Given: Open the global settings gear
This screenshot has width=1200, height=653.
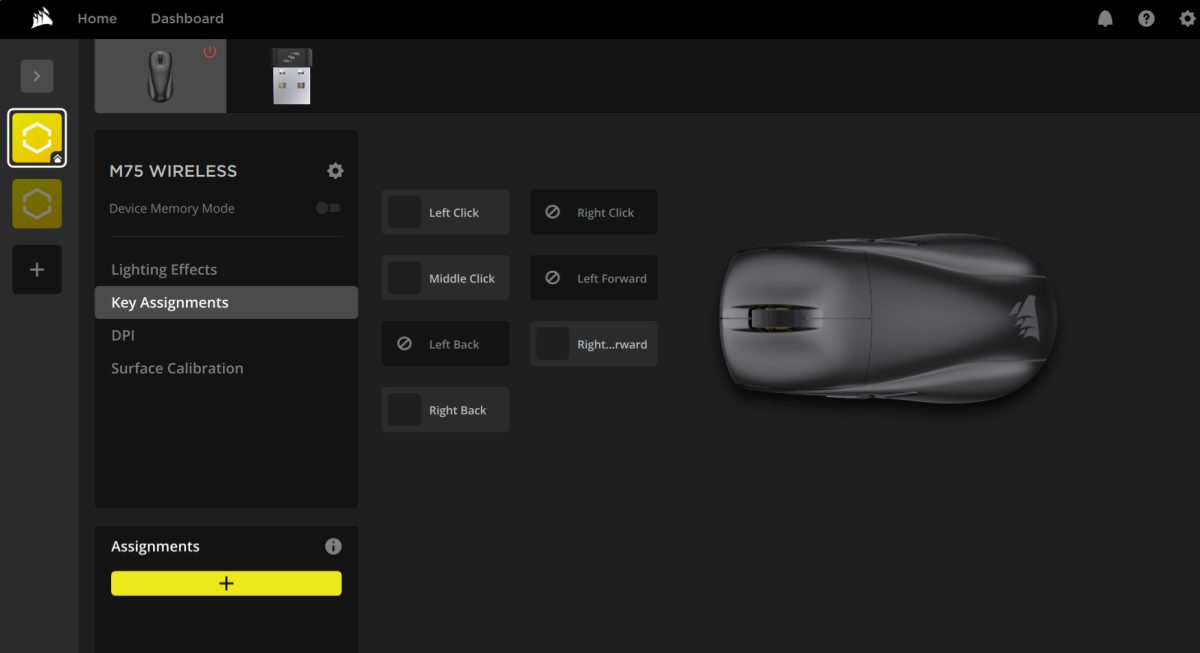Looking at the screenshot, I should click(1187, 19).
